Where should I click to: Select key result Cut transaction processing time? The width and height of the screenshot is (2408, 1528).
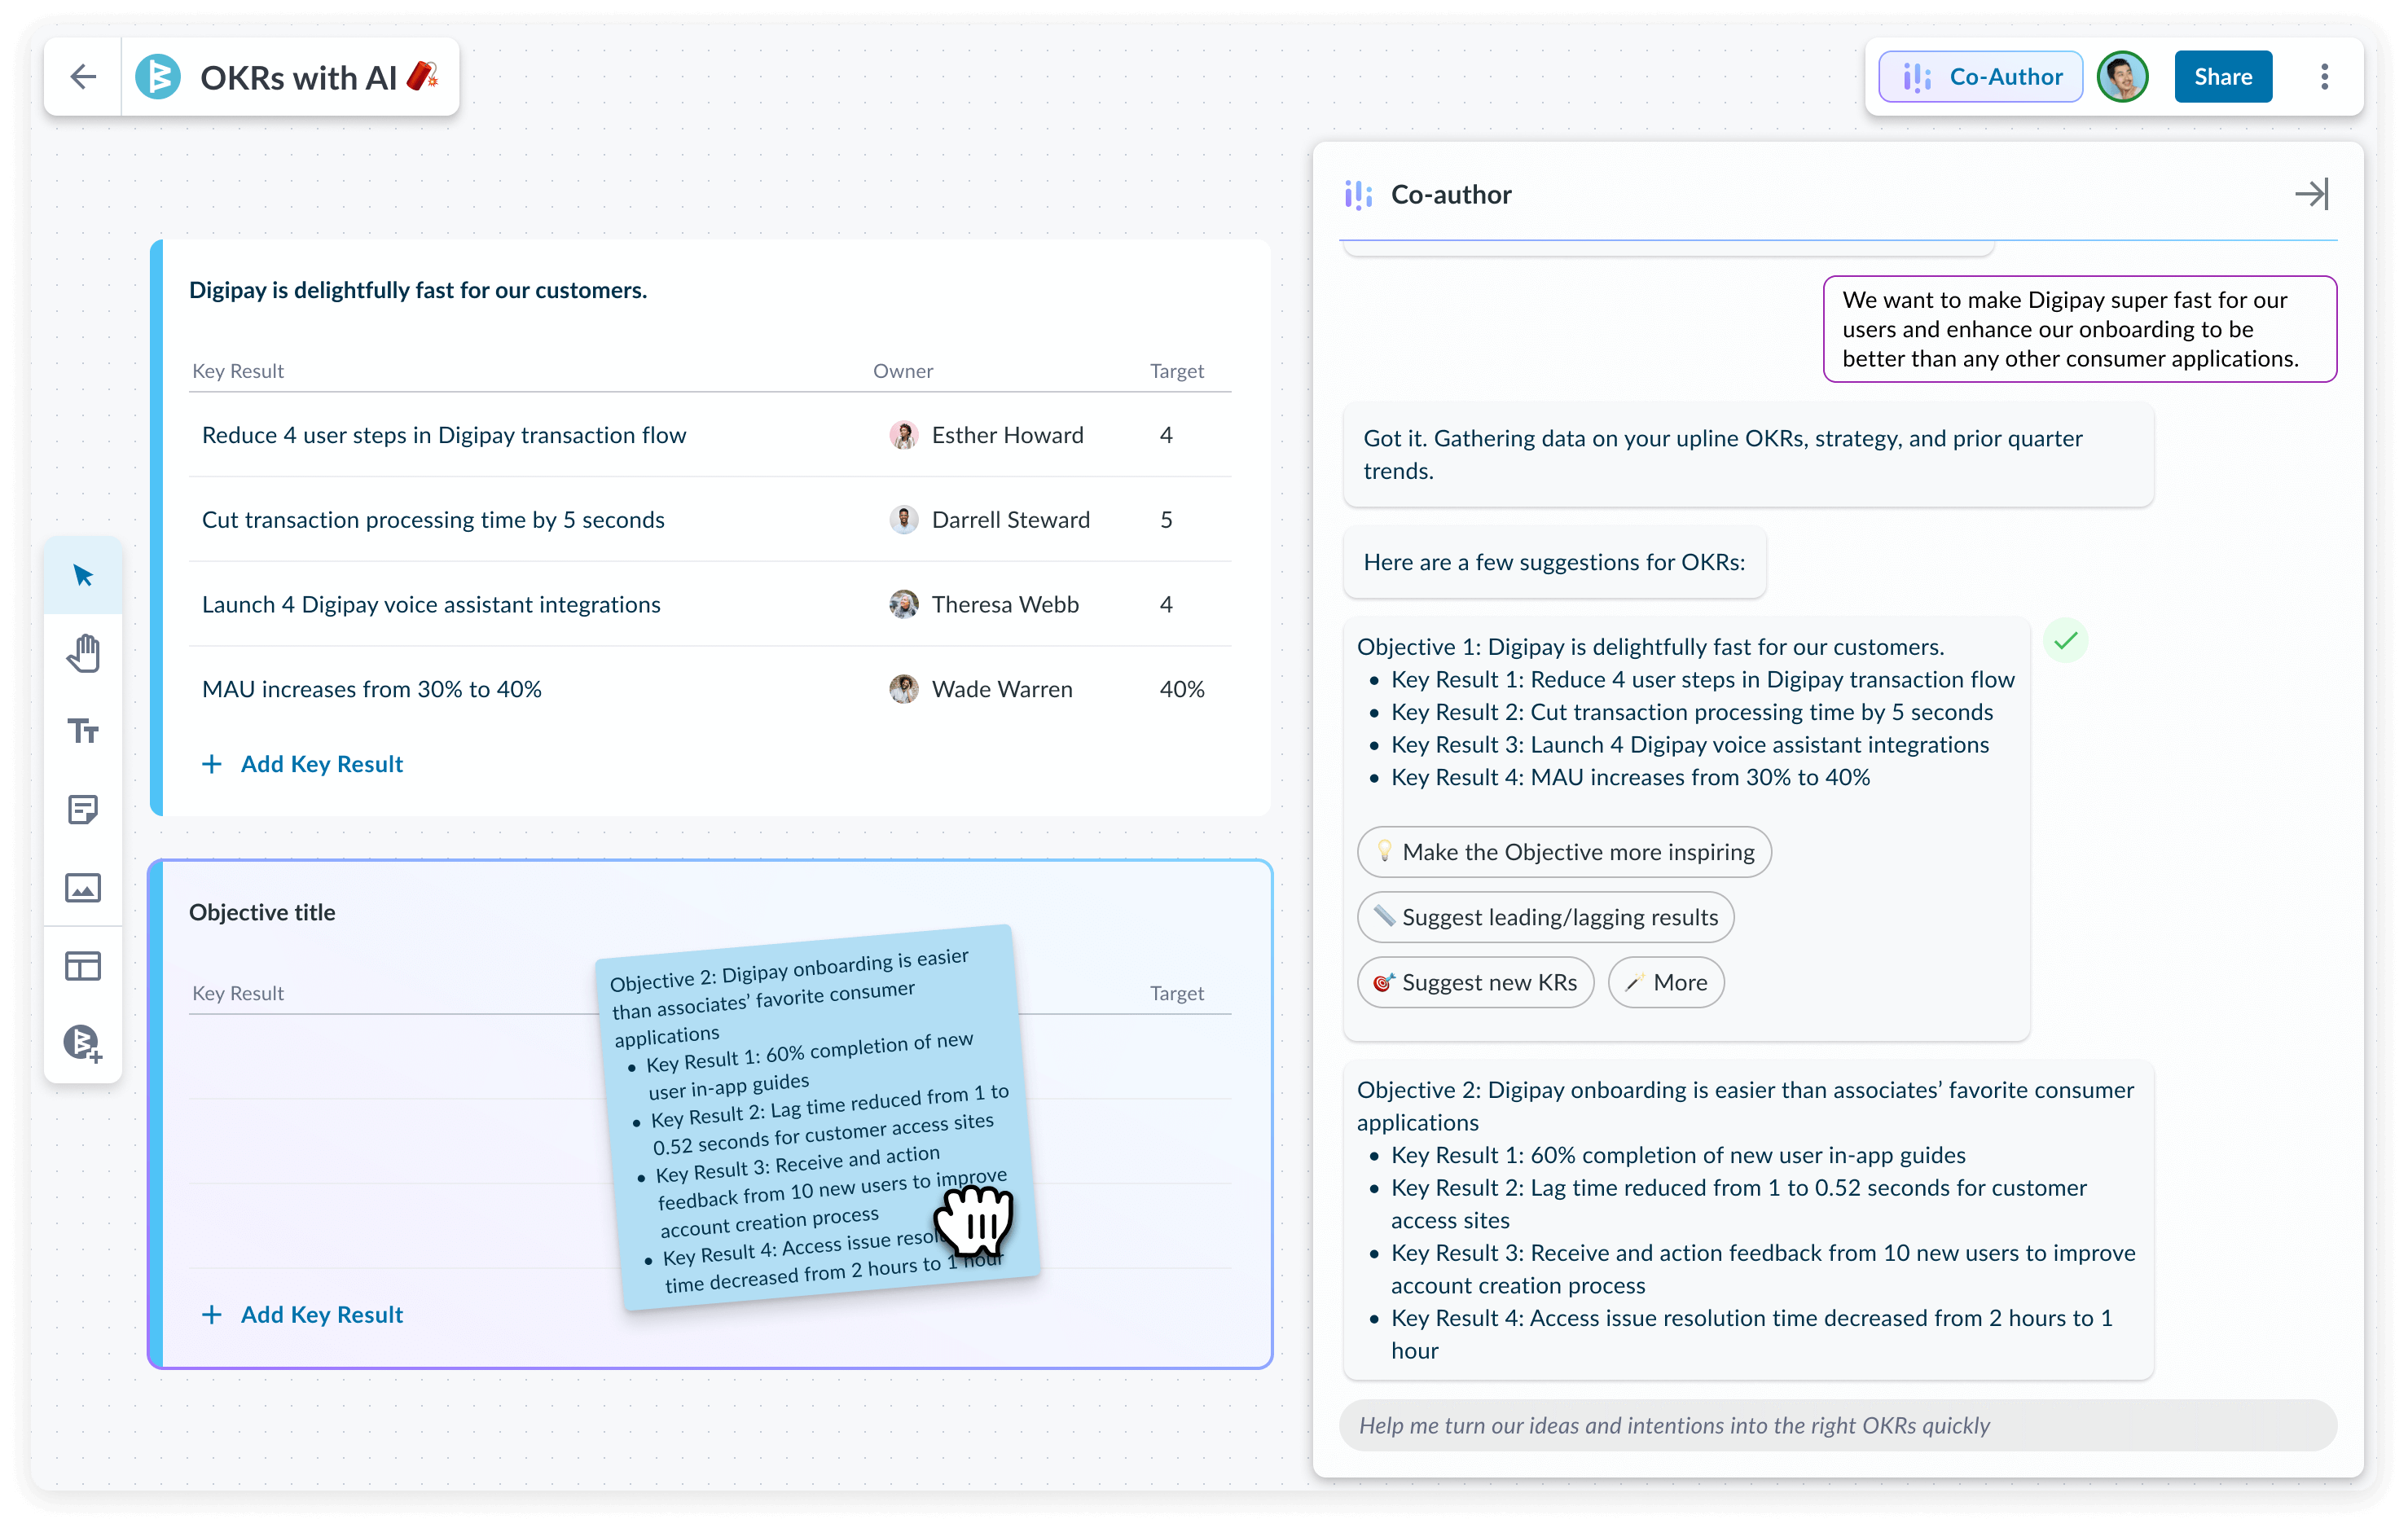click(710, 520)
